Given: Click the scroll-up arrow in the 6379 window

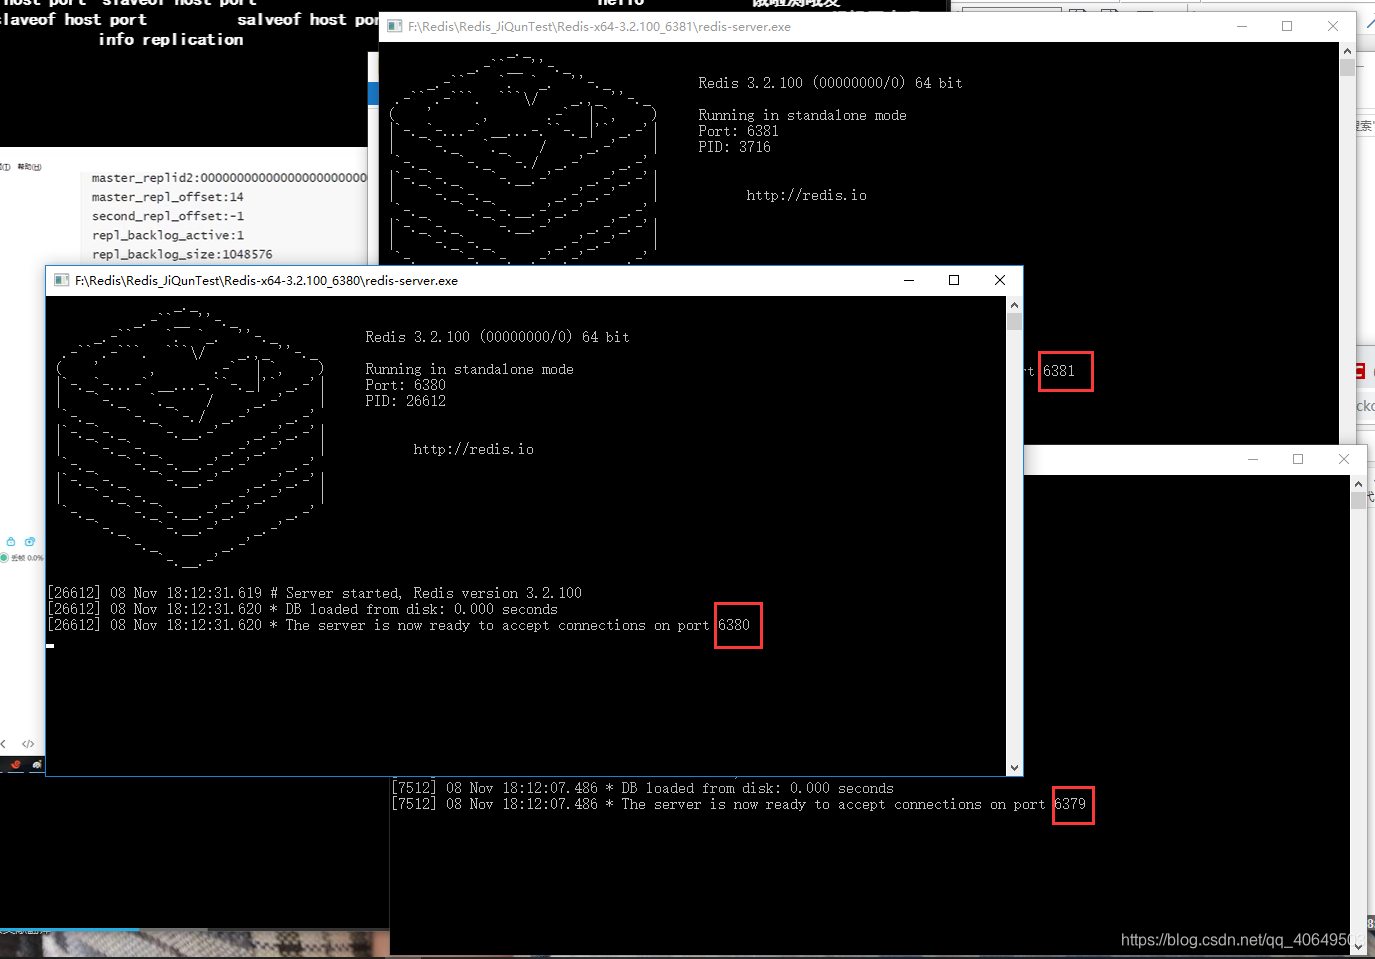Looking at the screenshot, I should [x=1358, y=484].
